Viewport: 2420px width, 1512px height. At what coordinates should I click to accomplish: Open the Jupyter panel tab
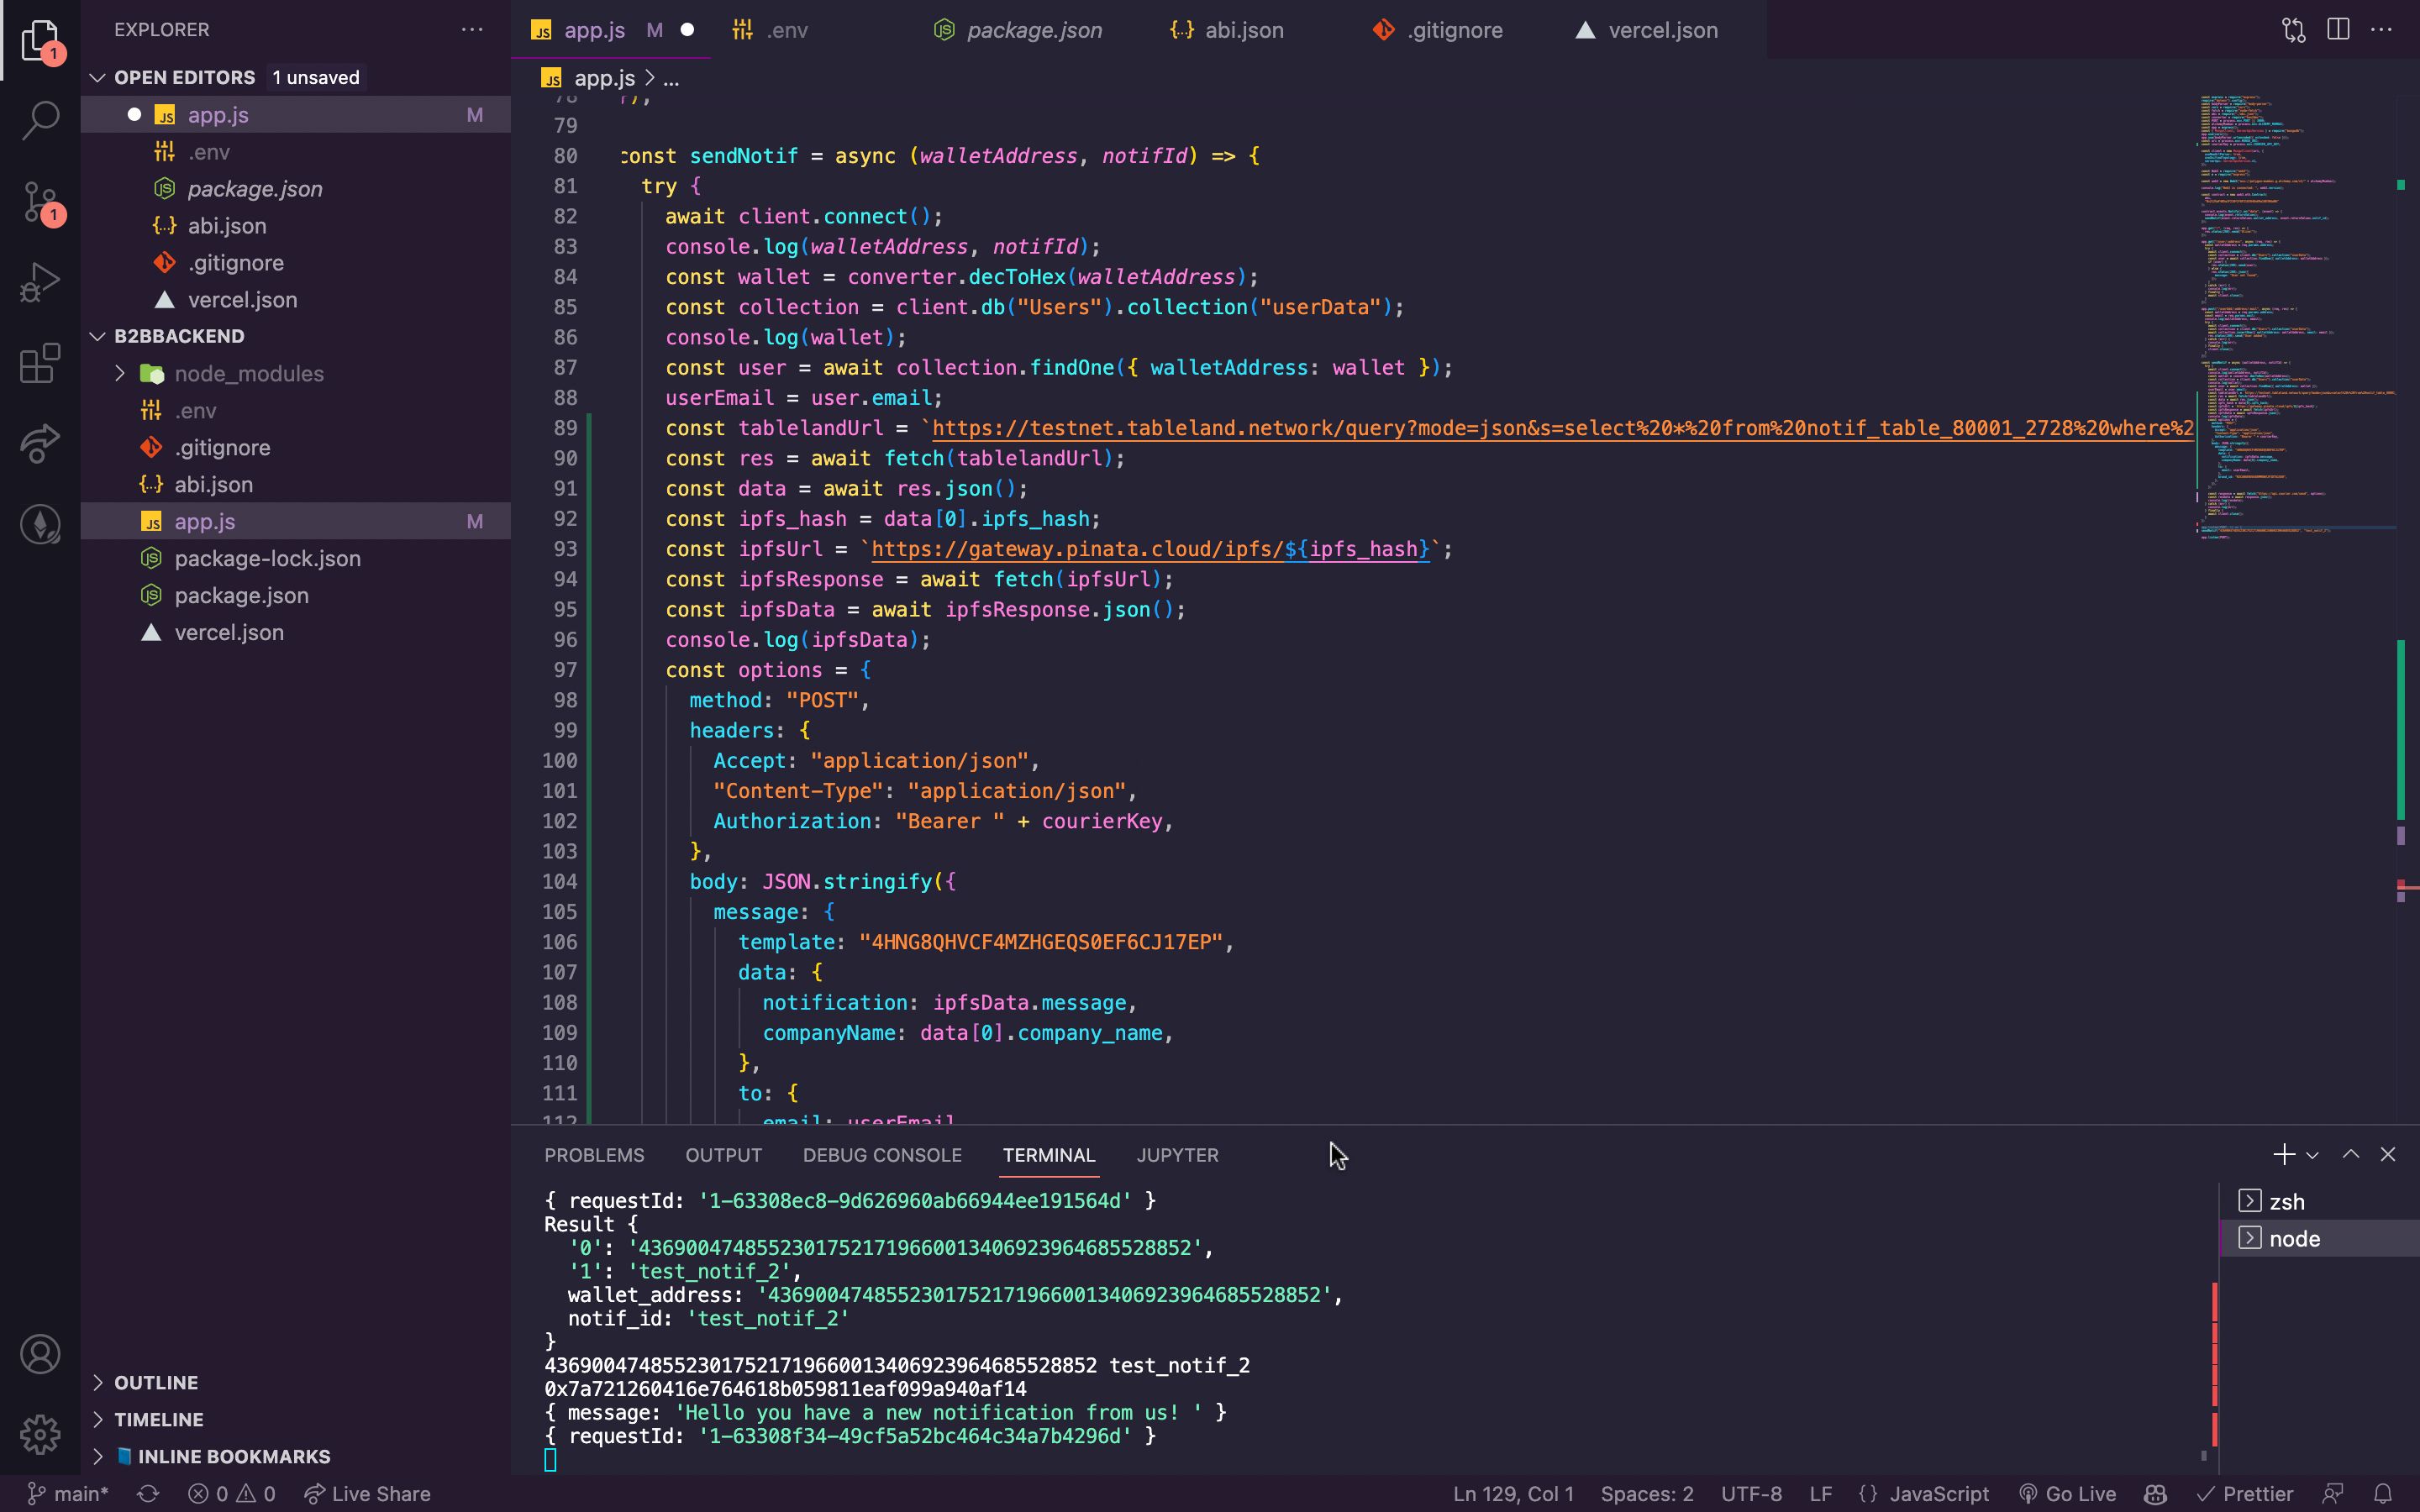click(x=1177, y=1155)
